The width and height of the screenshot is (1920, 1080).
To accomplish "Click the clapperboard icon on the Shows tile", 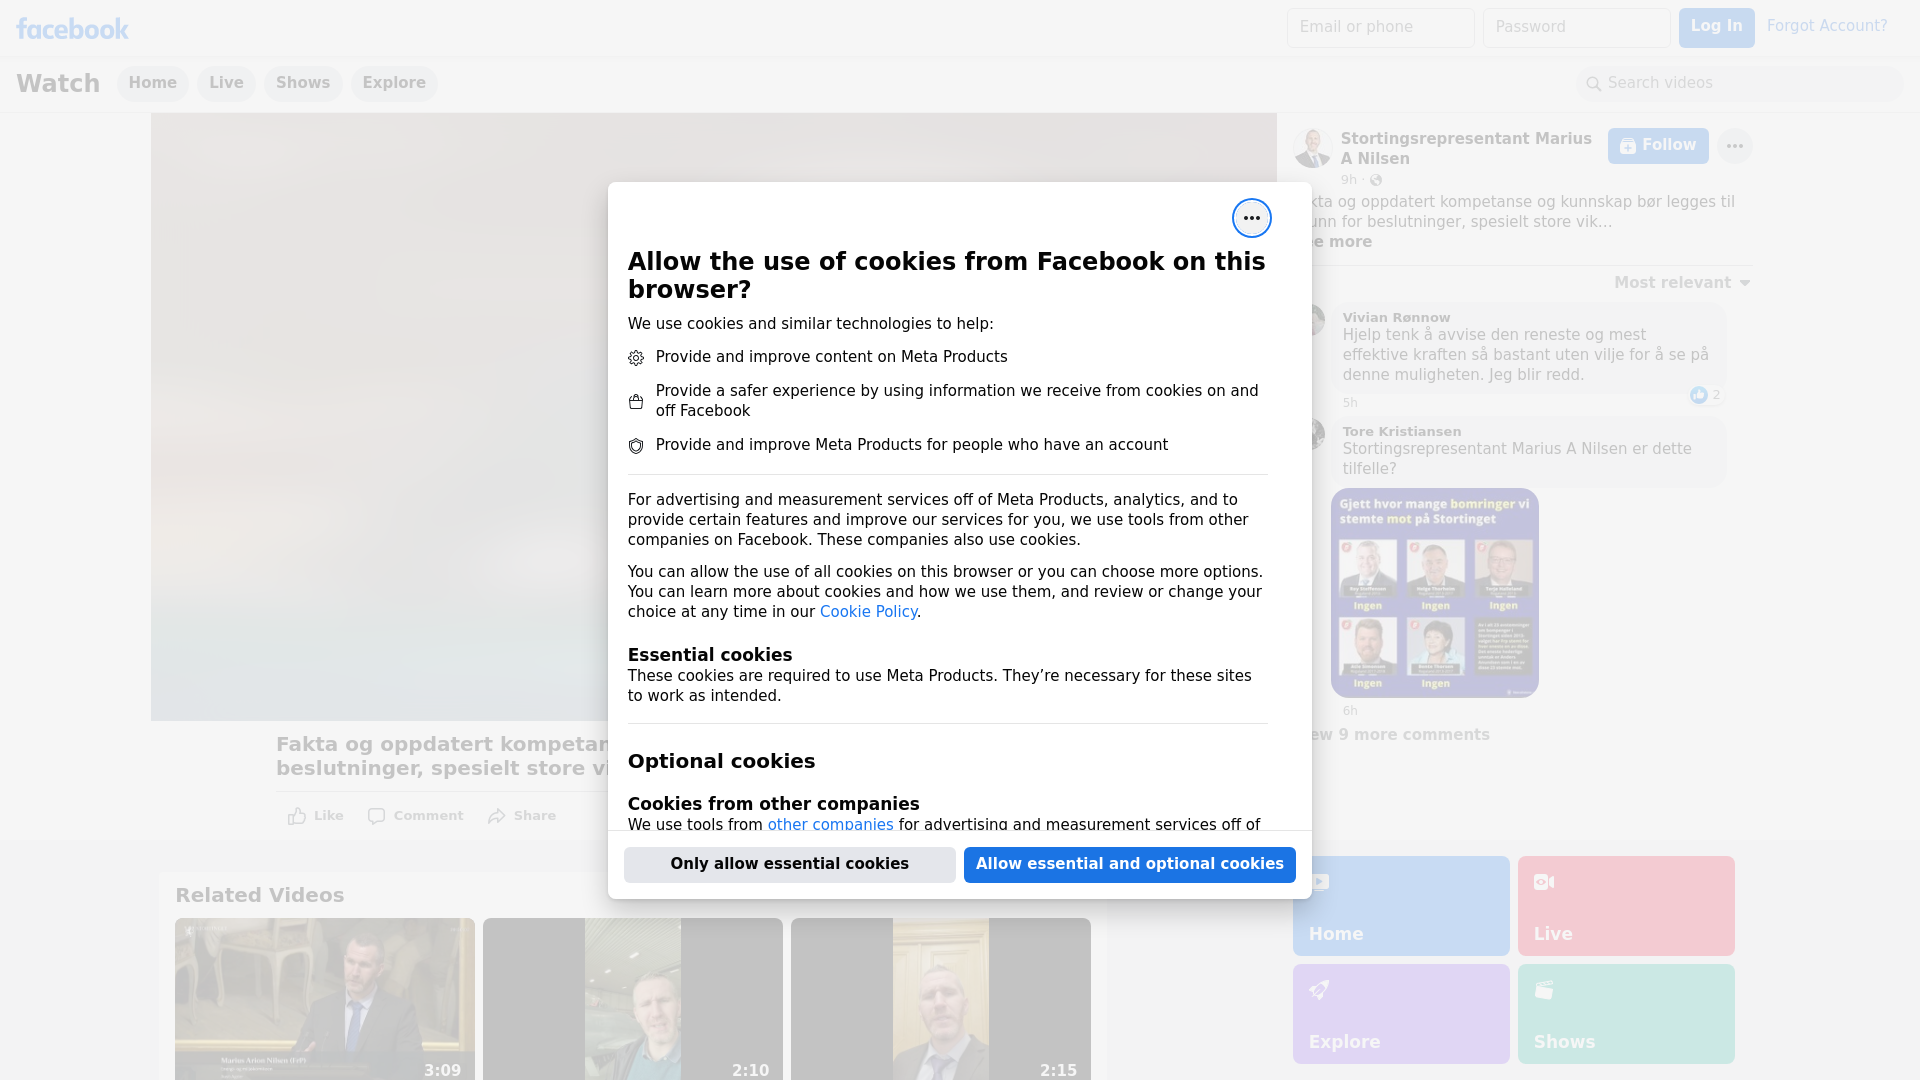I will coord(1544,990).
